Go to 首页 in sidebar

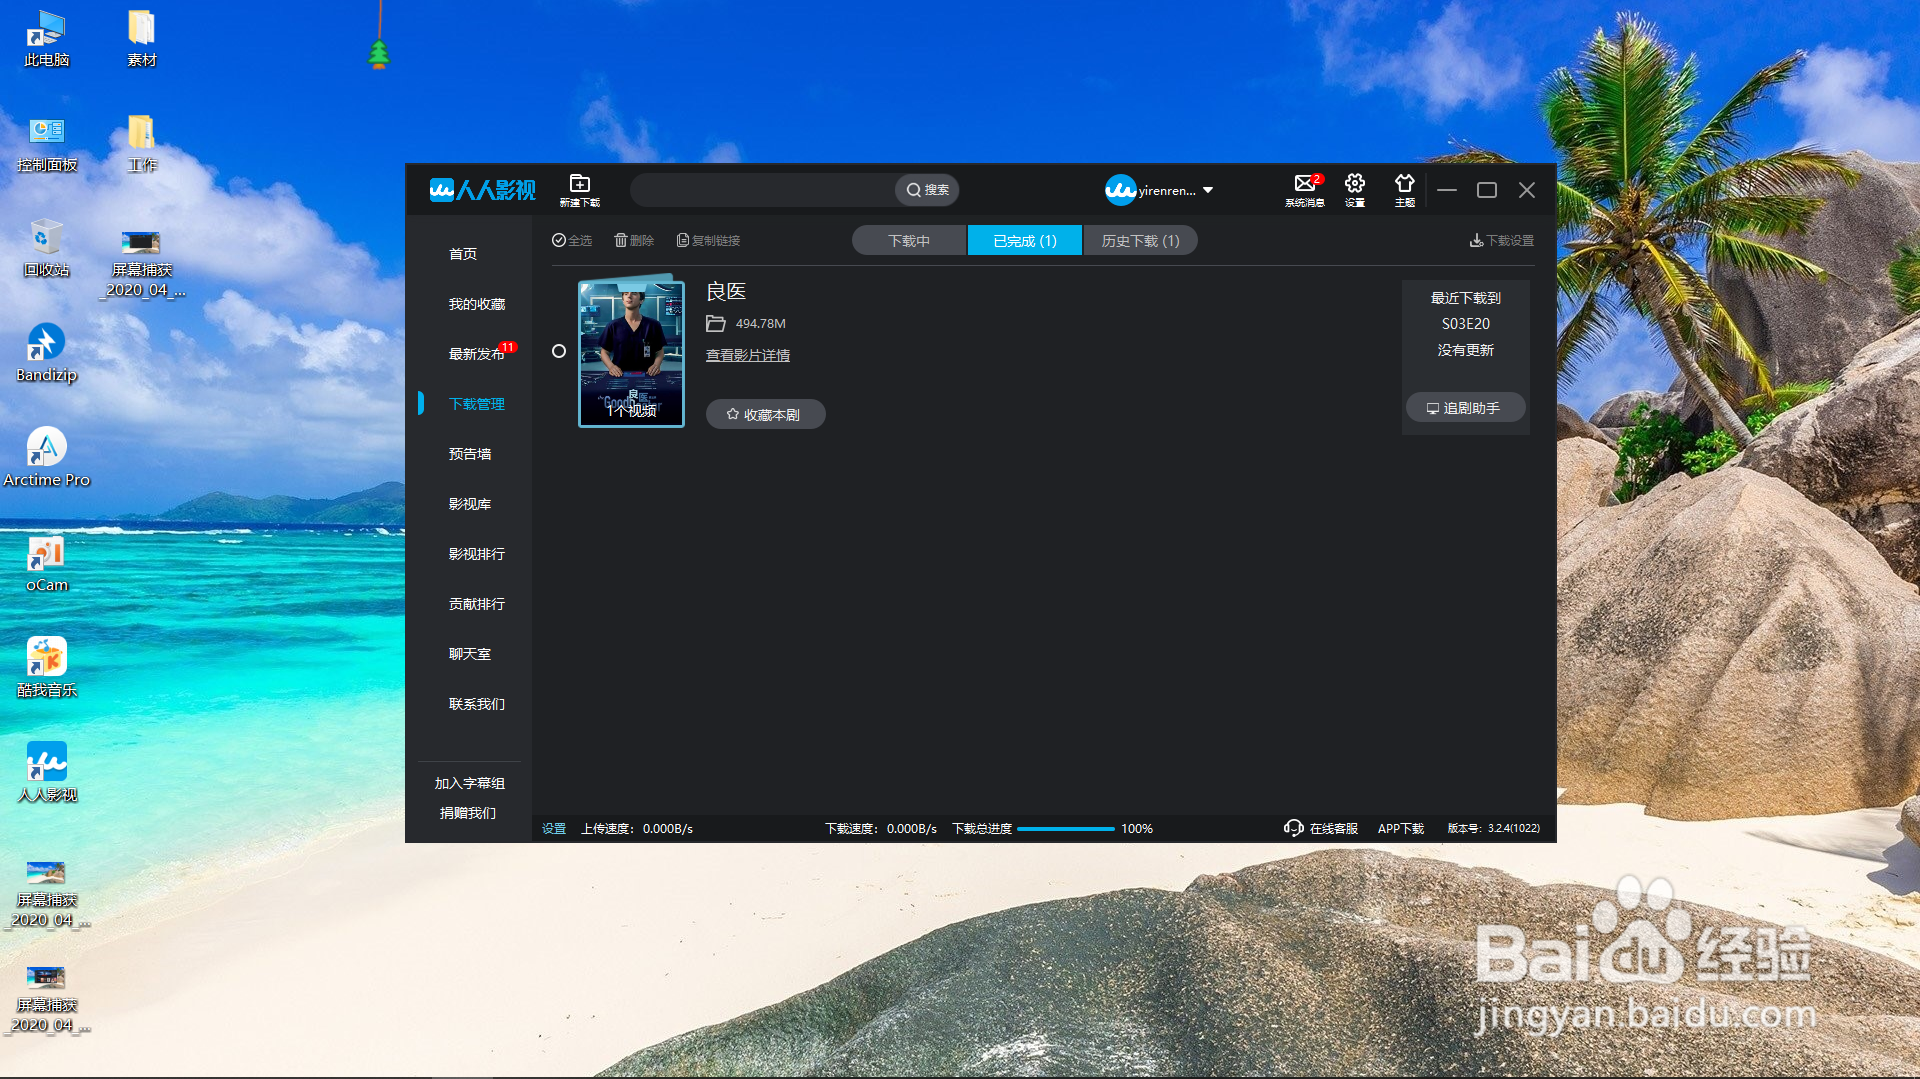point(463,254)
